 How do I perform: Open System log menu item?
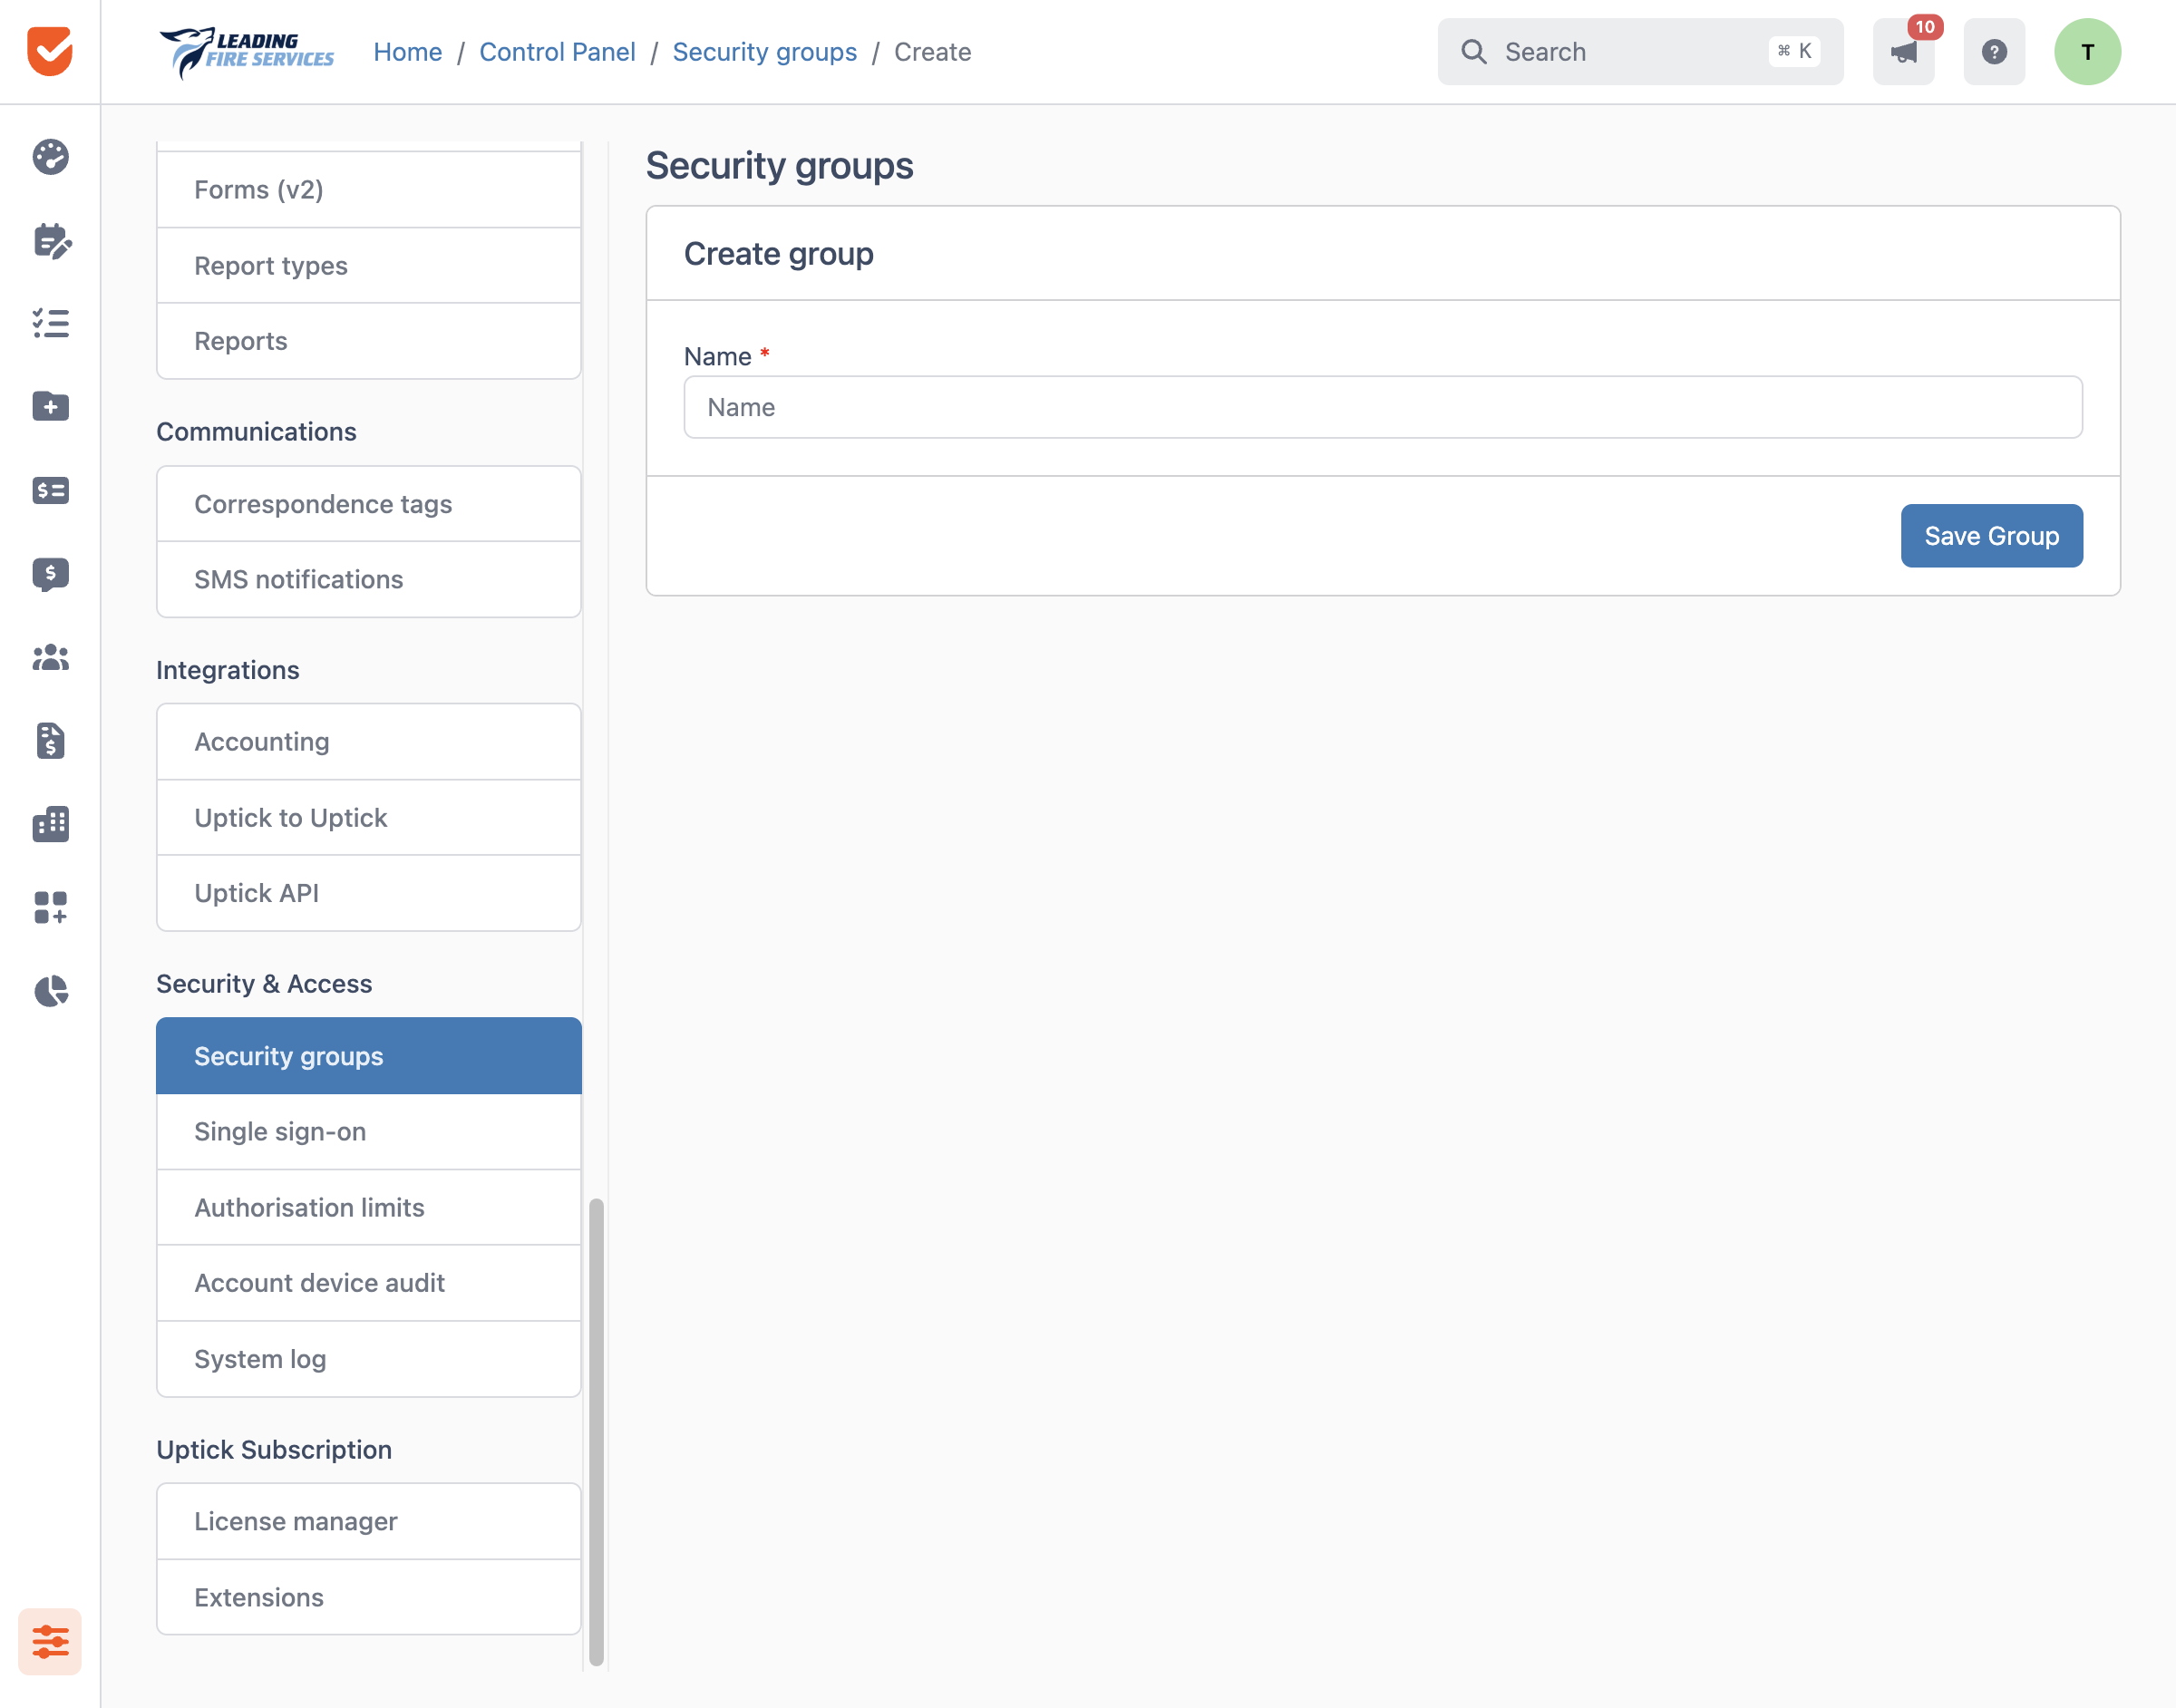[369, 1359]
